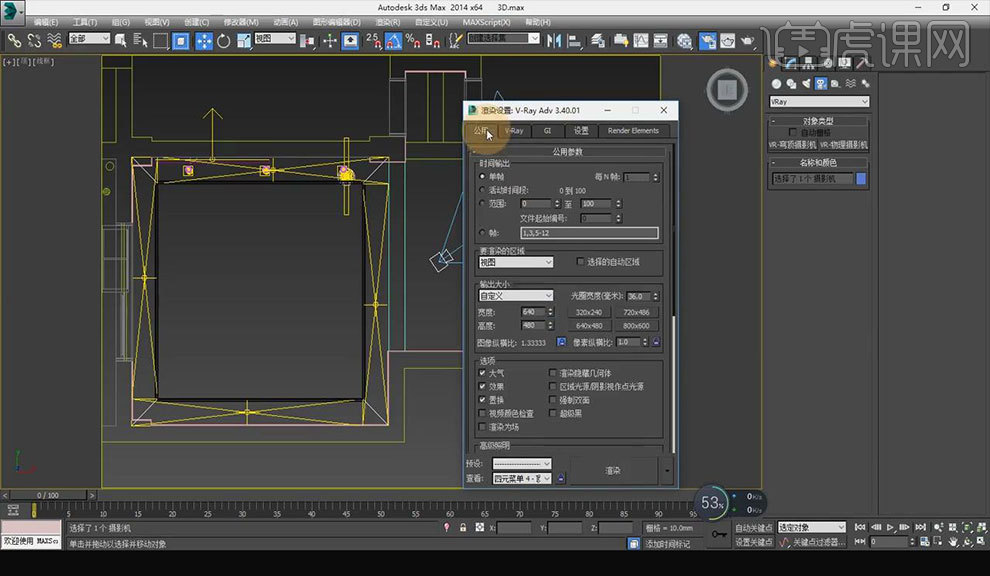Click the 自动关键点 auto key button
The height and width of the screenshot is (576, 990).
[754, 527]
